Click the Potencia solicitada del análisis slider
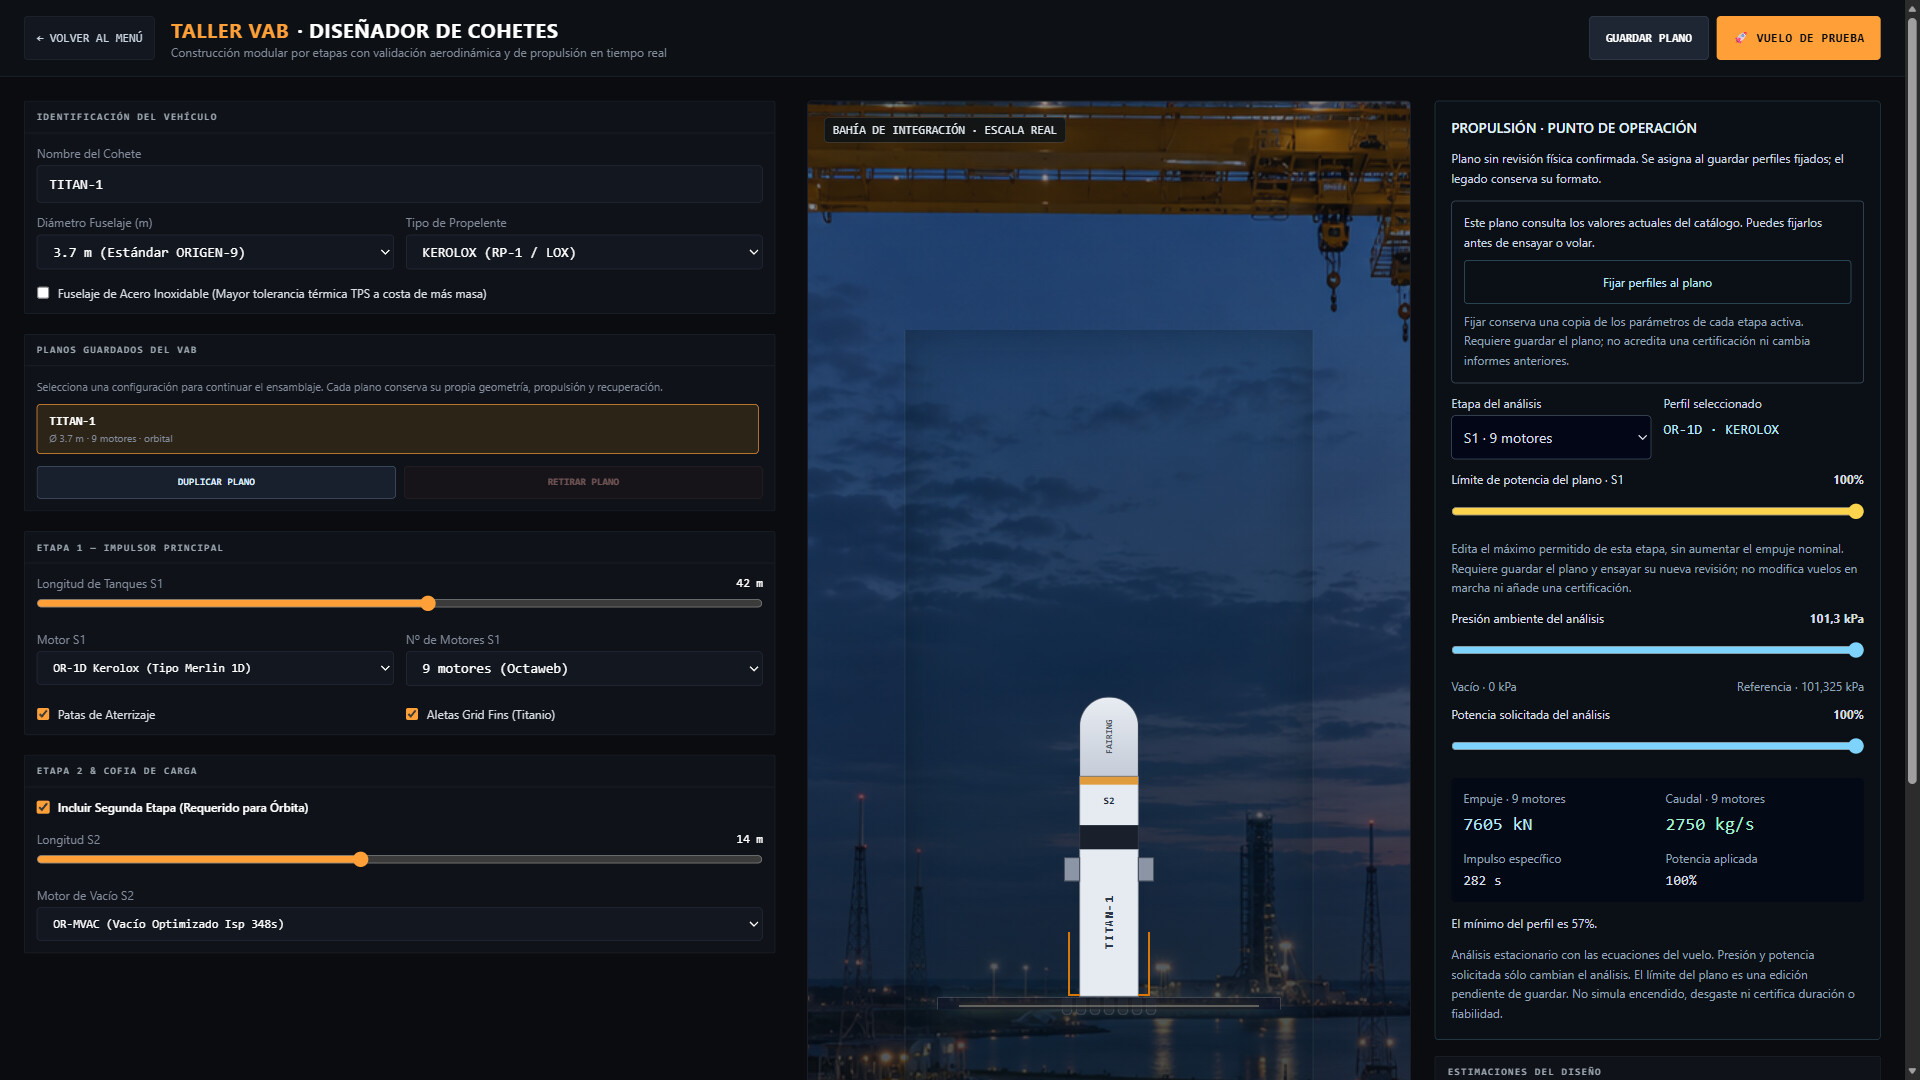The width and height of the screenshot is (1920, 1080). pyautogui.click(x=1657, y=746)
